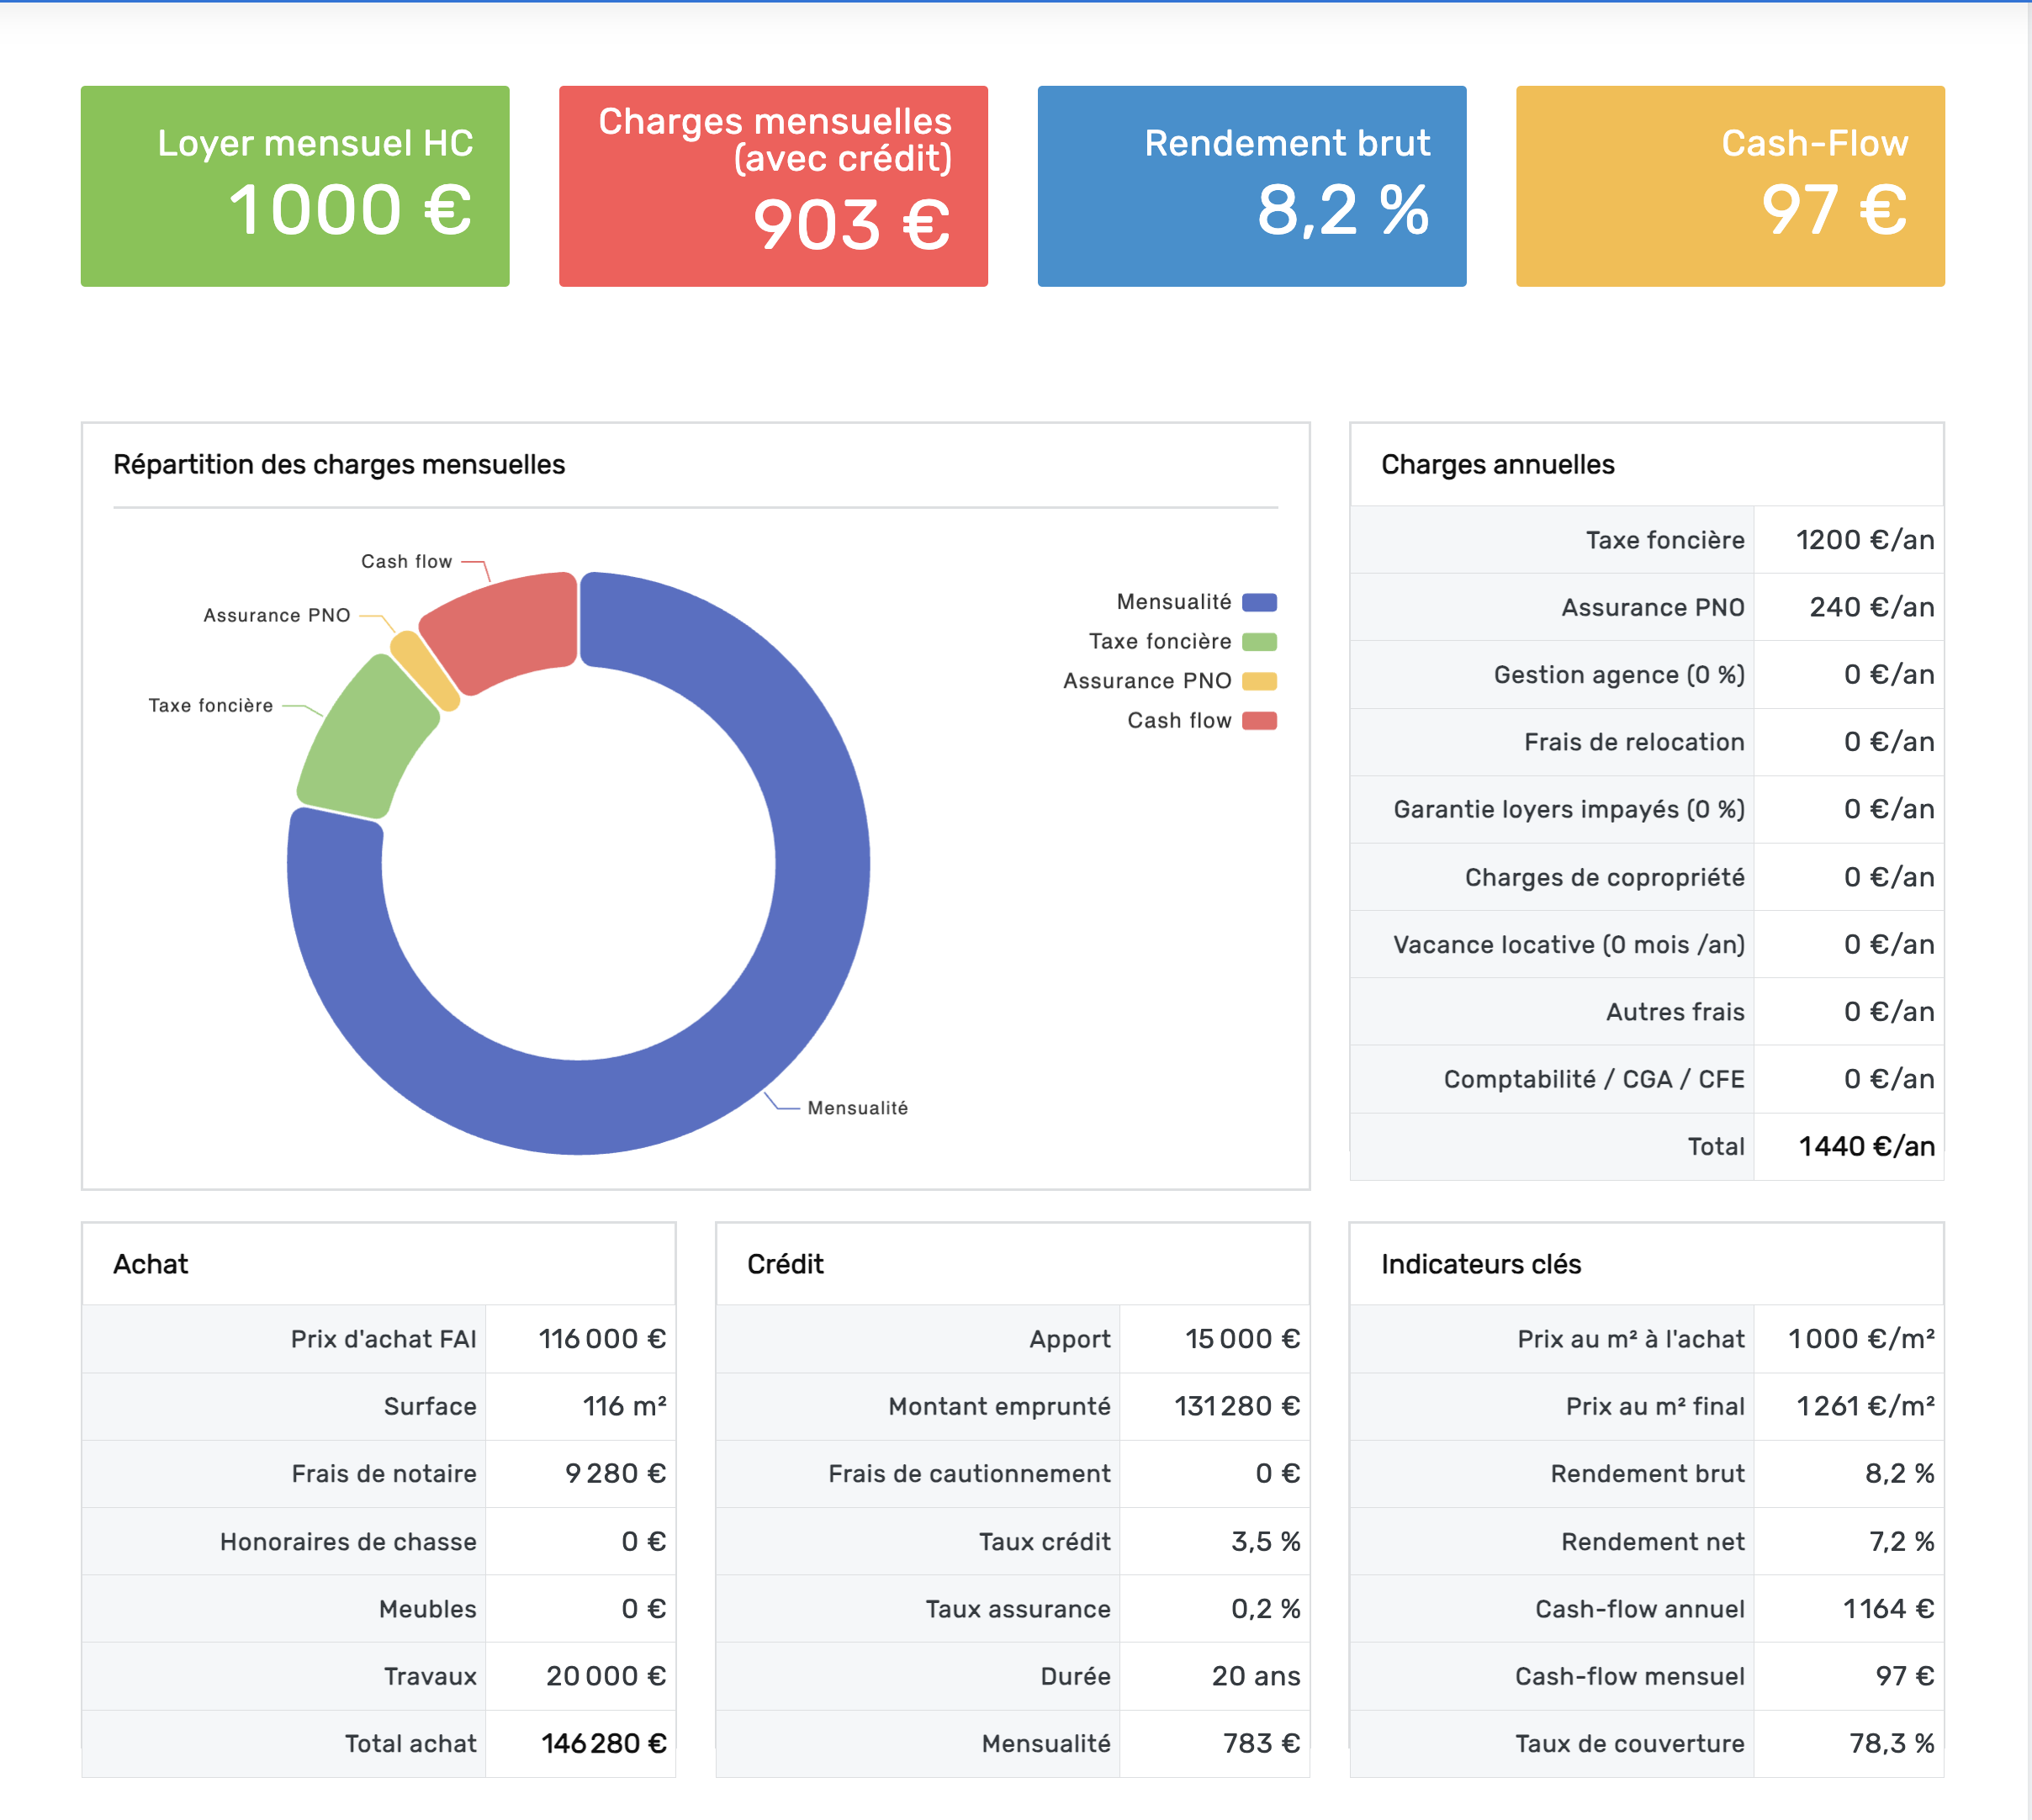
Task: Click the green Loyer mensuel HC card
Action: (294, 185)
